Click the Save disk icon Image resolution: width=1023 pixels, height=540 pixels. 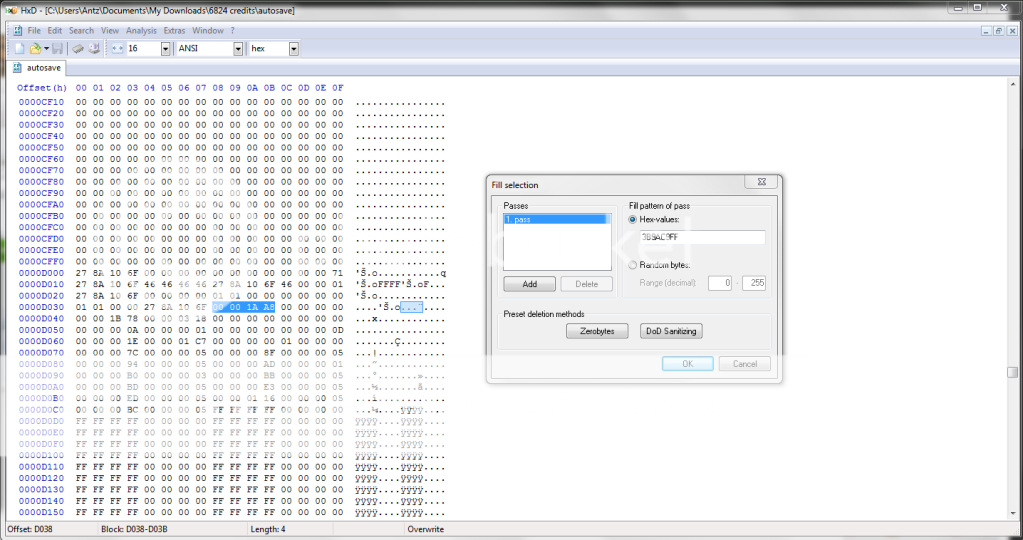pyautogui.click(x=57, y=48)
